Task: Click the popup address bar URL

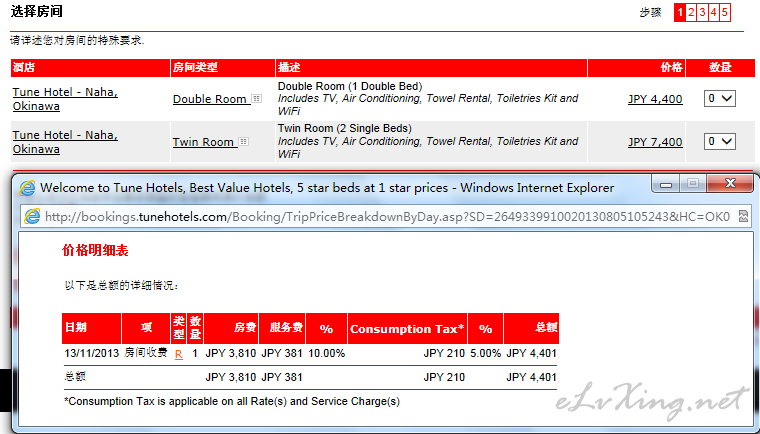Action: pos(387,216)
